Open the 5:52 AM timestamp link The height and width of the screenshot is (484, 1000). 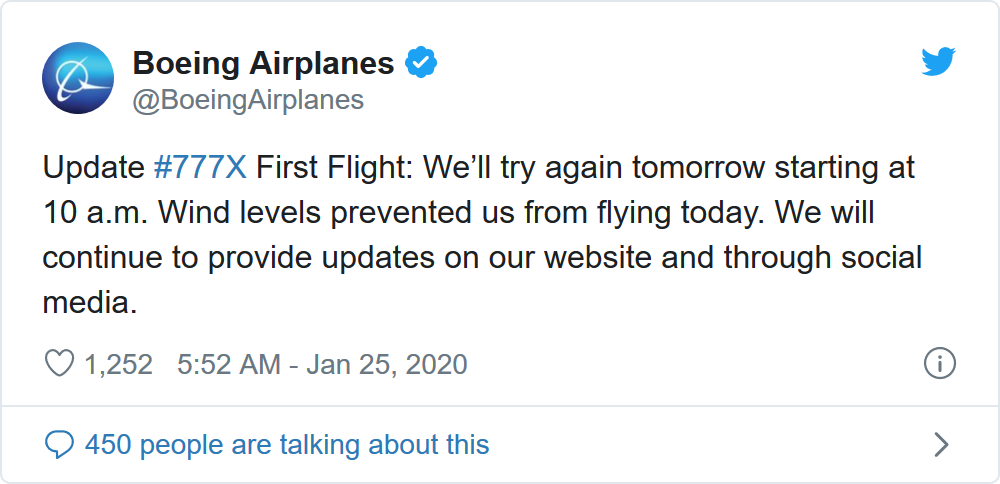[x=228, y=364]
